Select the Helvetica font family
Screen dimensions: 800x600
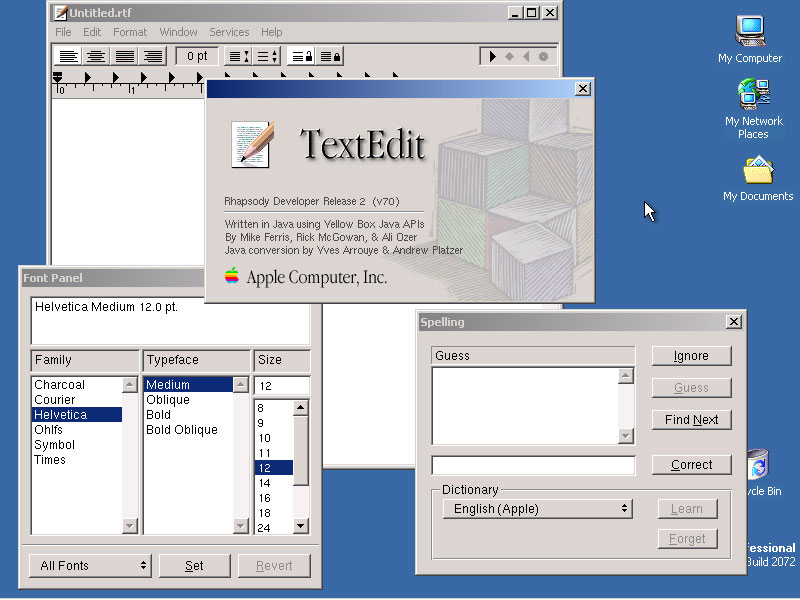click(x=77, y=415)
